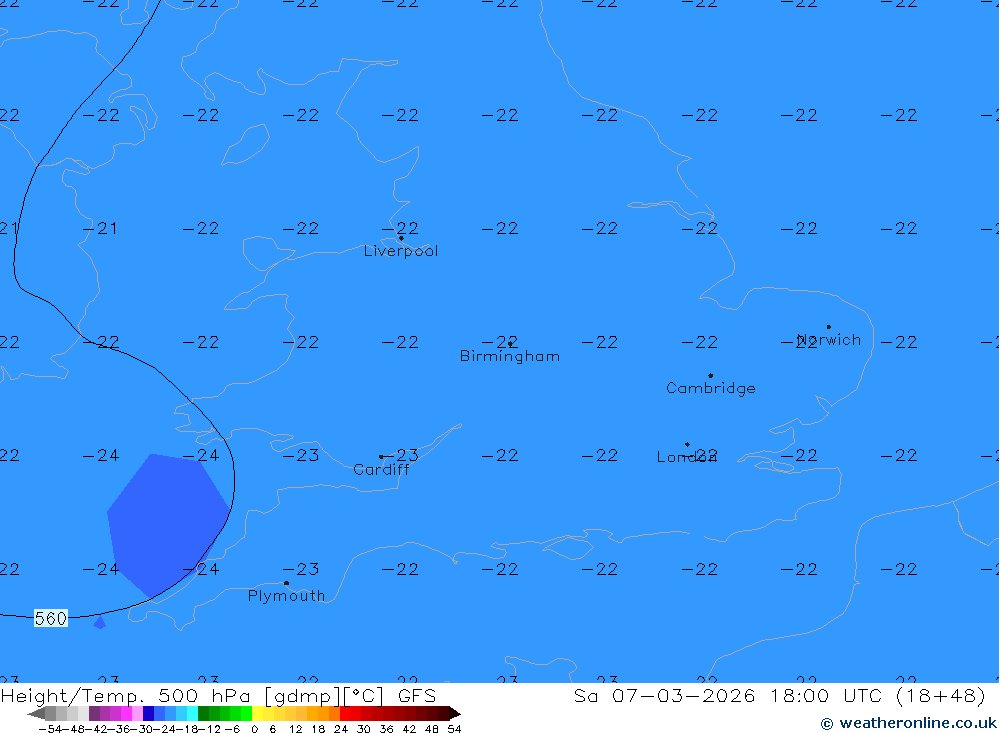Click the Norwich city label
This screenshot has width=1000, height=733.
click(829, 340)
